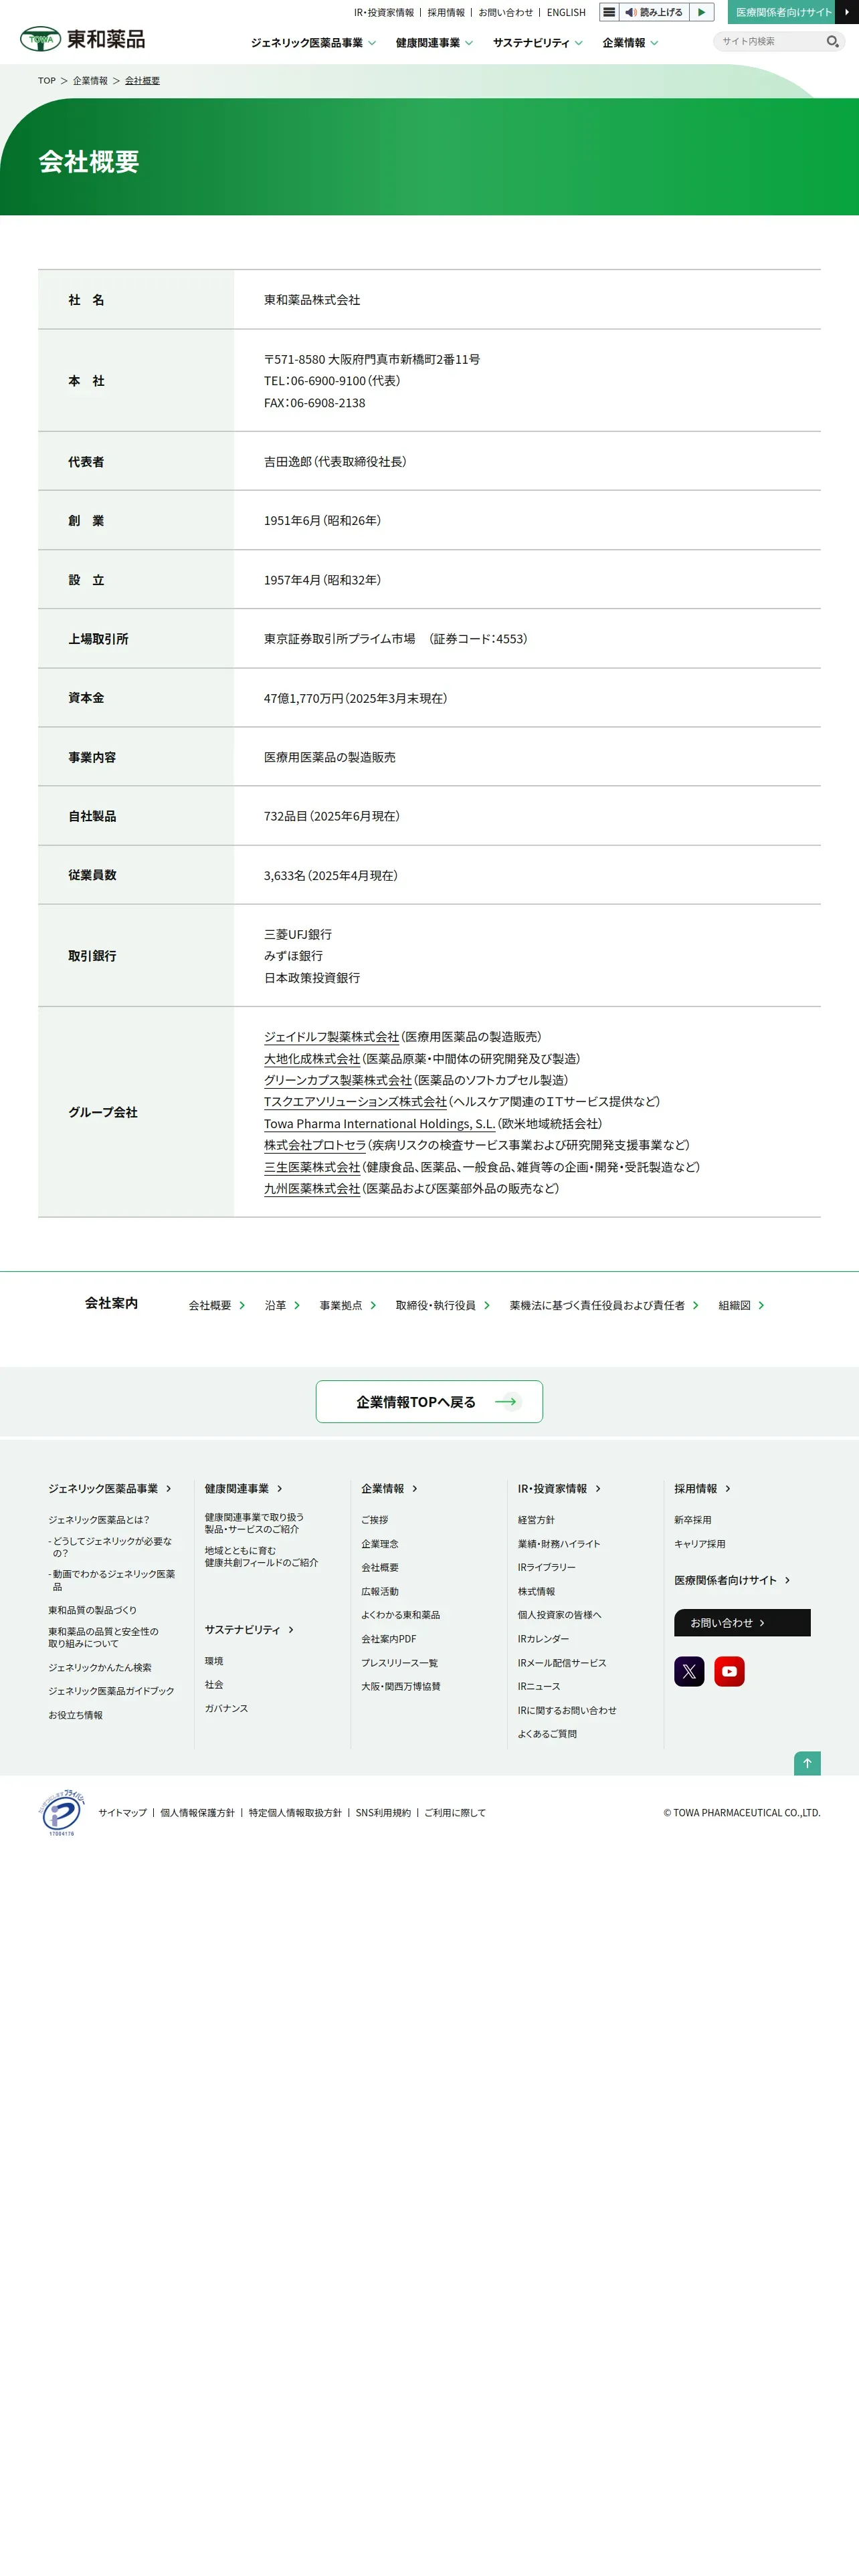This screenshot has width=859, height=2576.
Task: Open footer ジェネリック医薬品事業 heading
Action: tap(110, 1489)
